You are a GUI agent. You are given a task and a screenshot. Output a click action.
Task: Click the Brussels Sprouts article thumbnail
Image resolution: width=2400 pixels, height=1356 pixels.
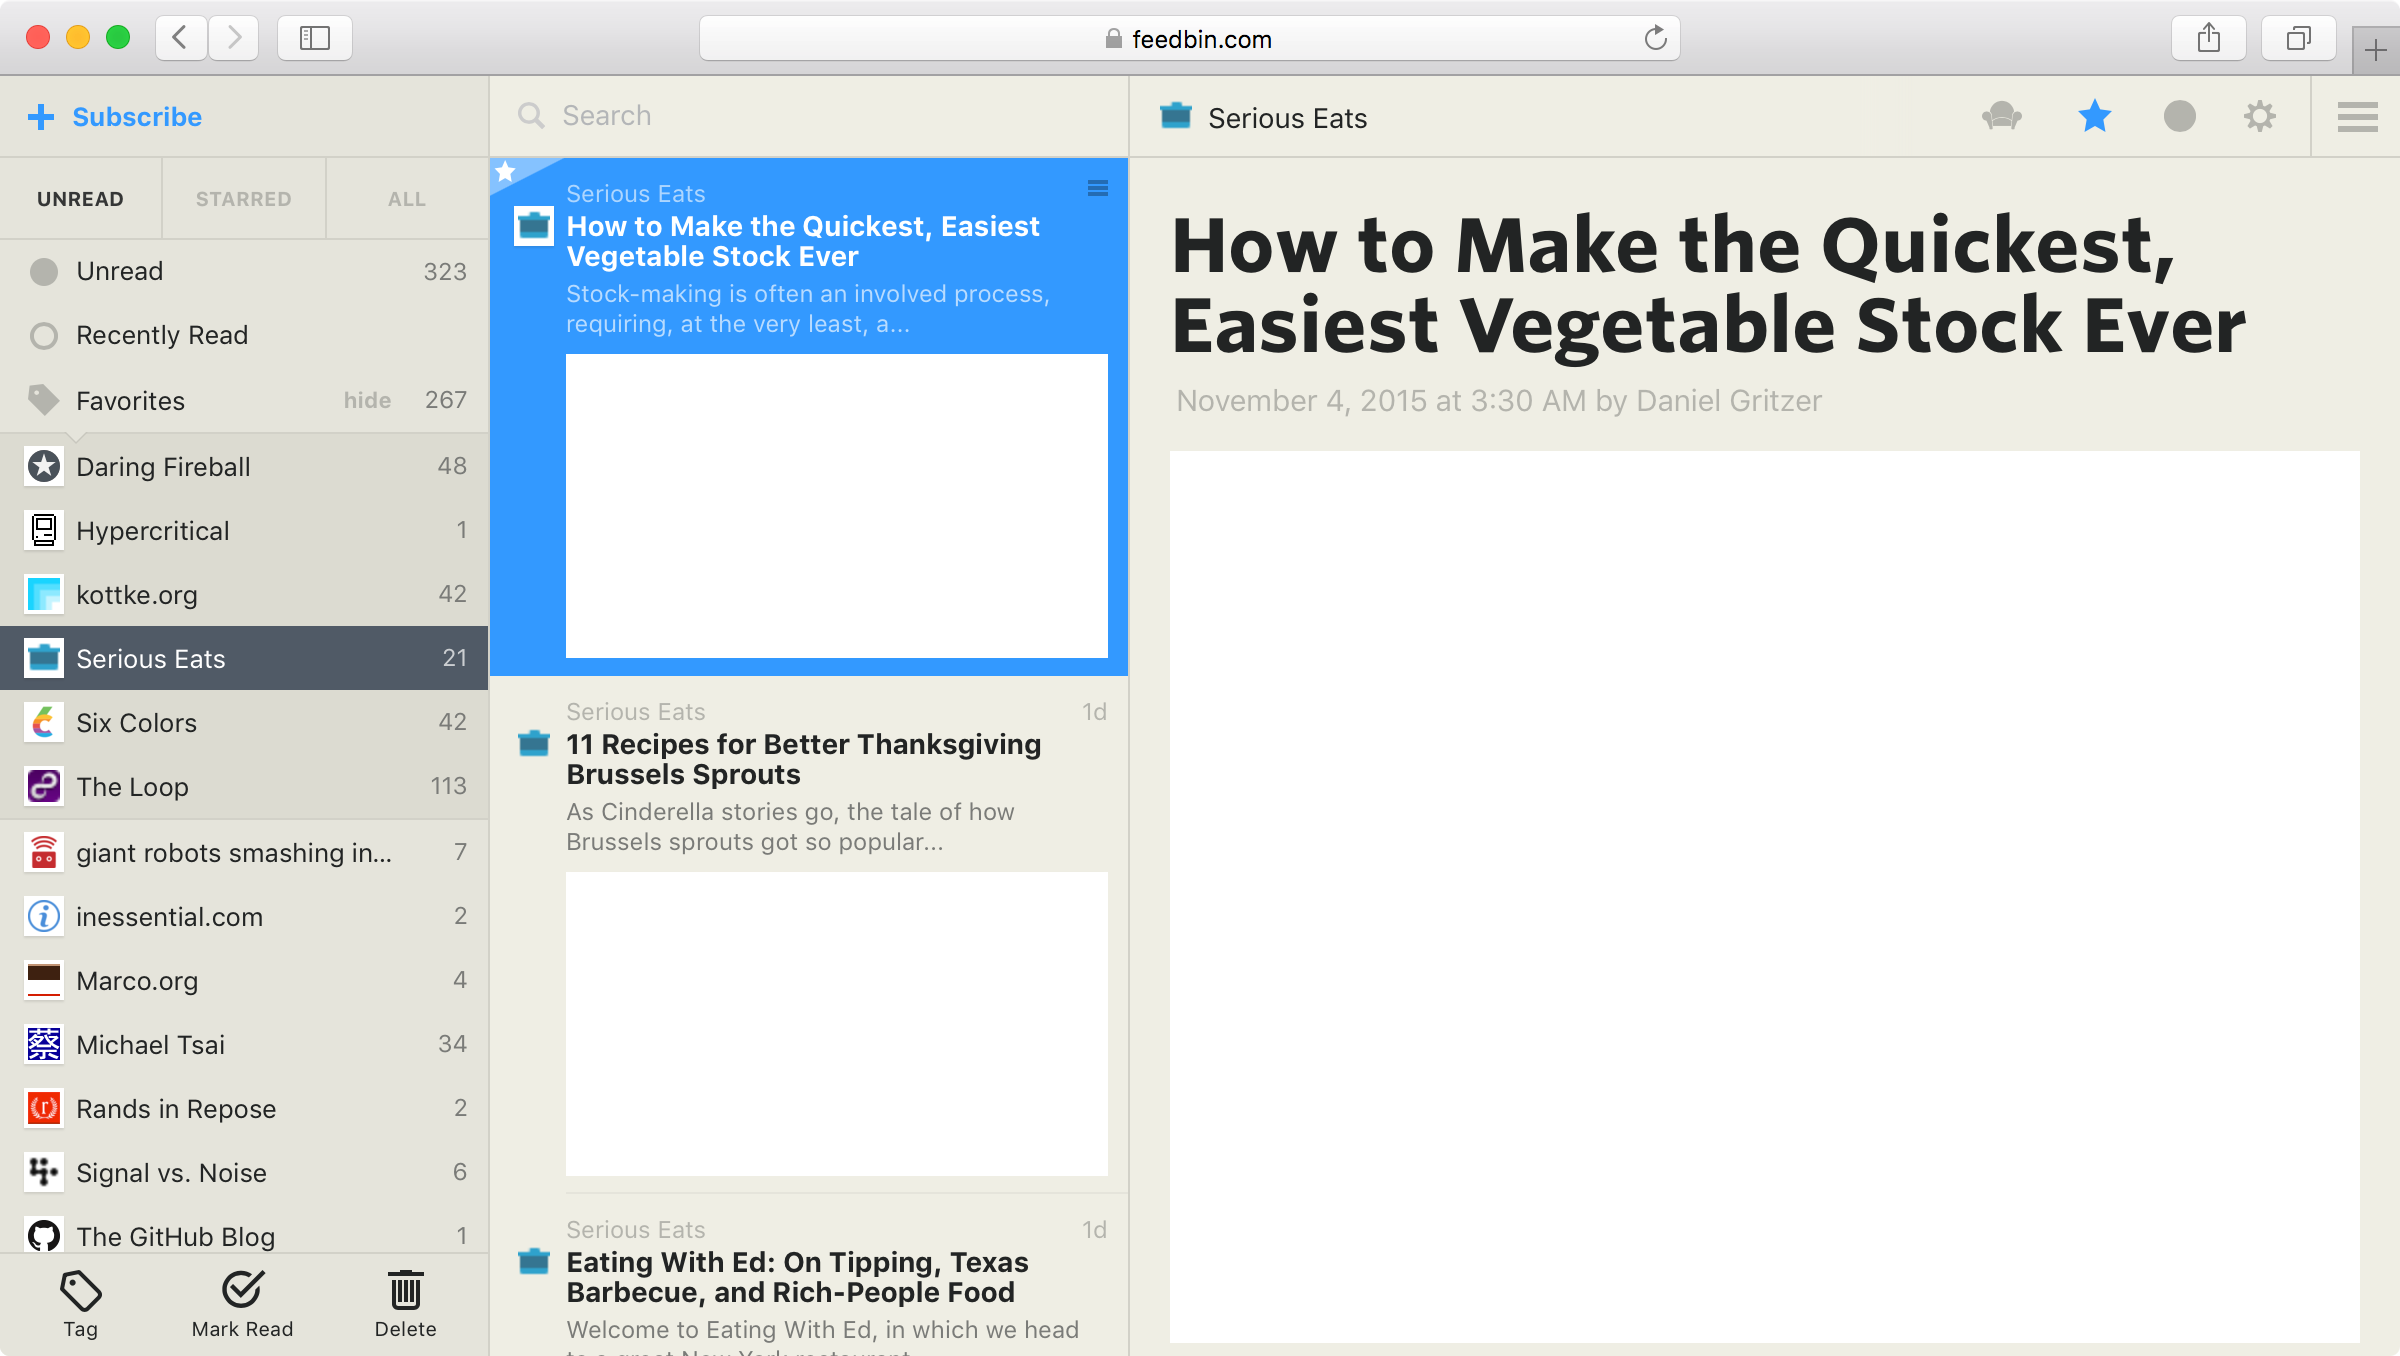(837, 1024)
